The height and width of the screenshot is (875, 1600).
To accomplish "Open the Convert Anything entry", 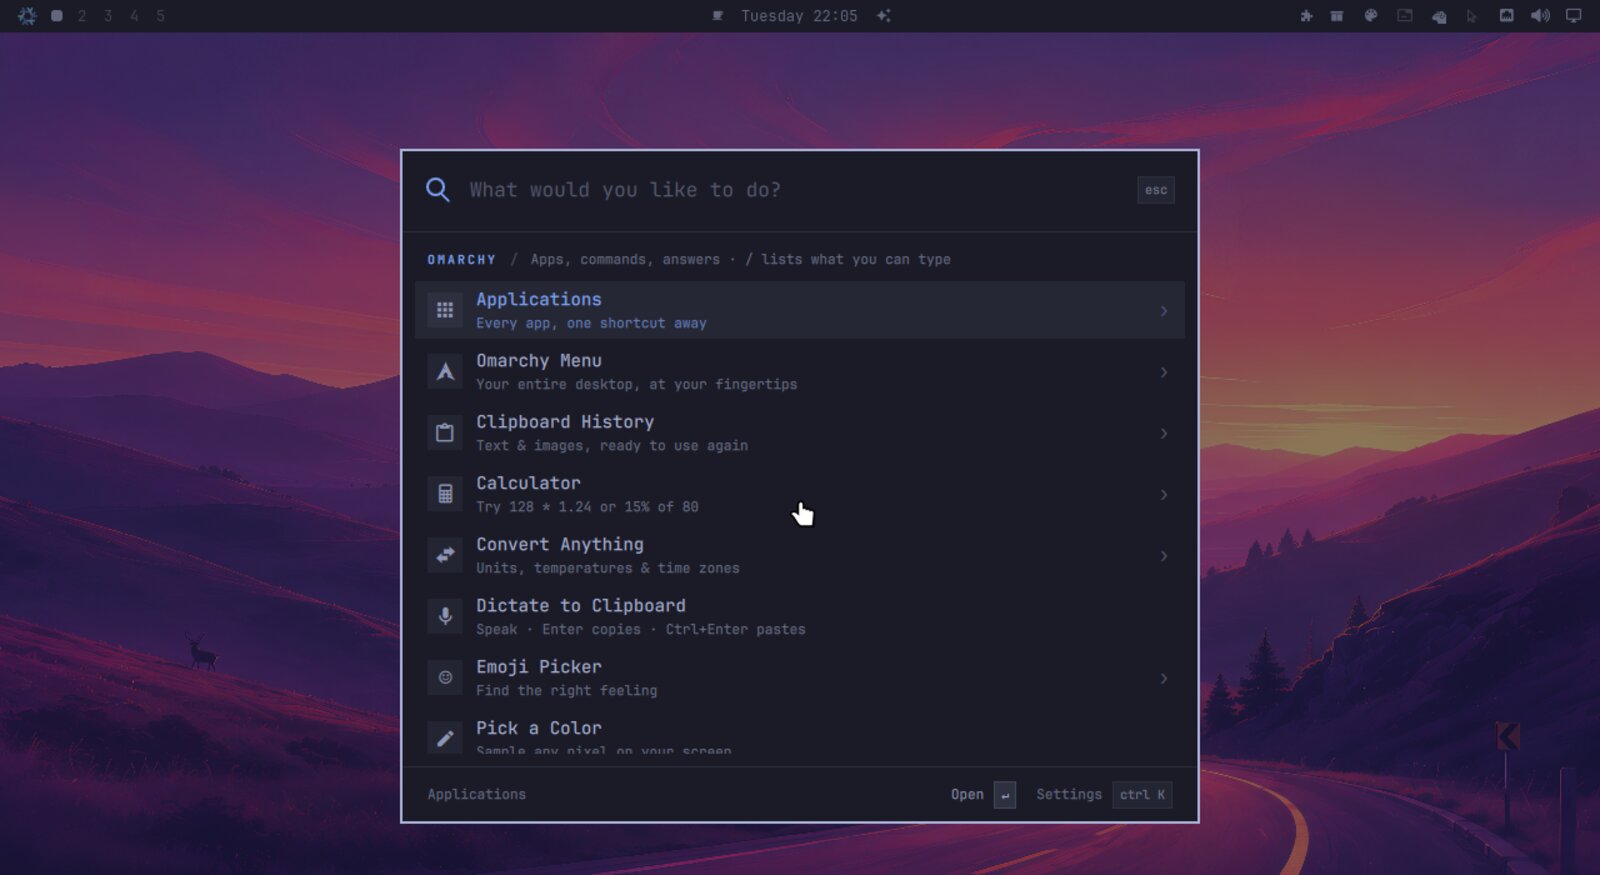I will tap(799, 555).
